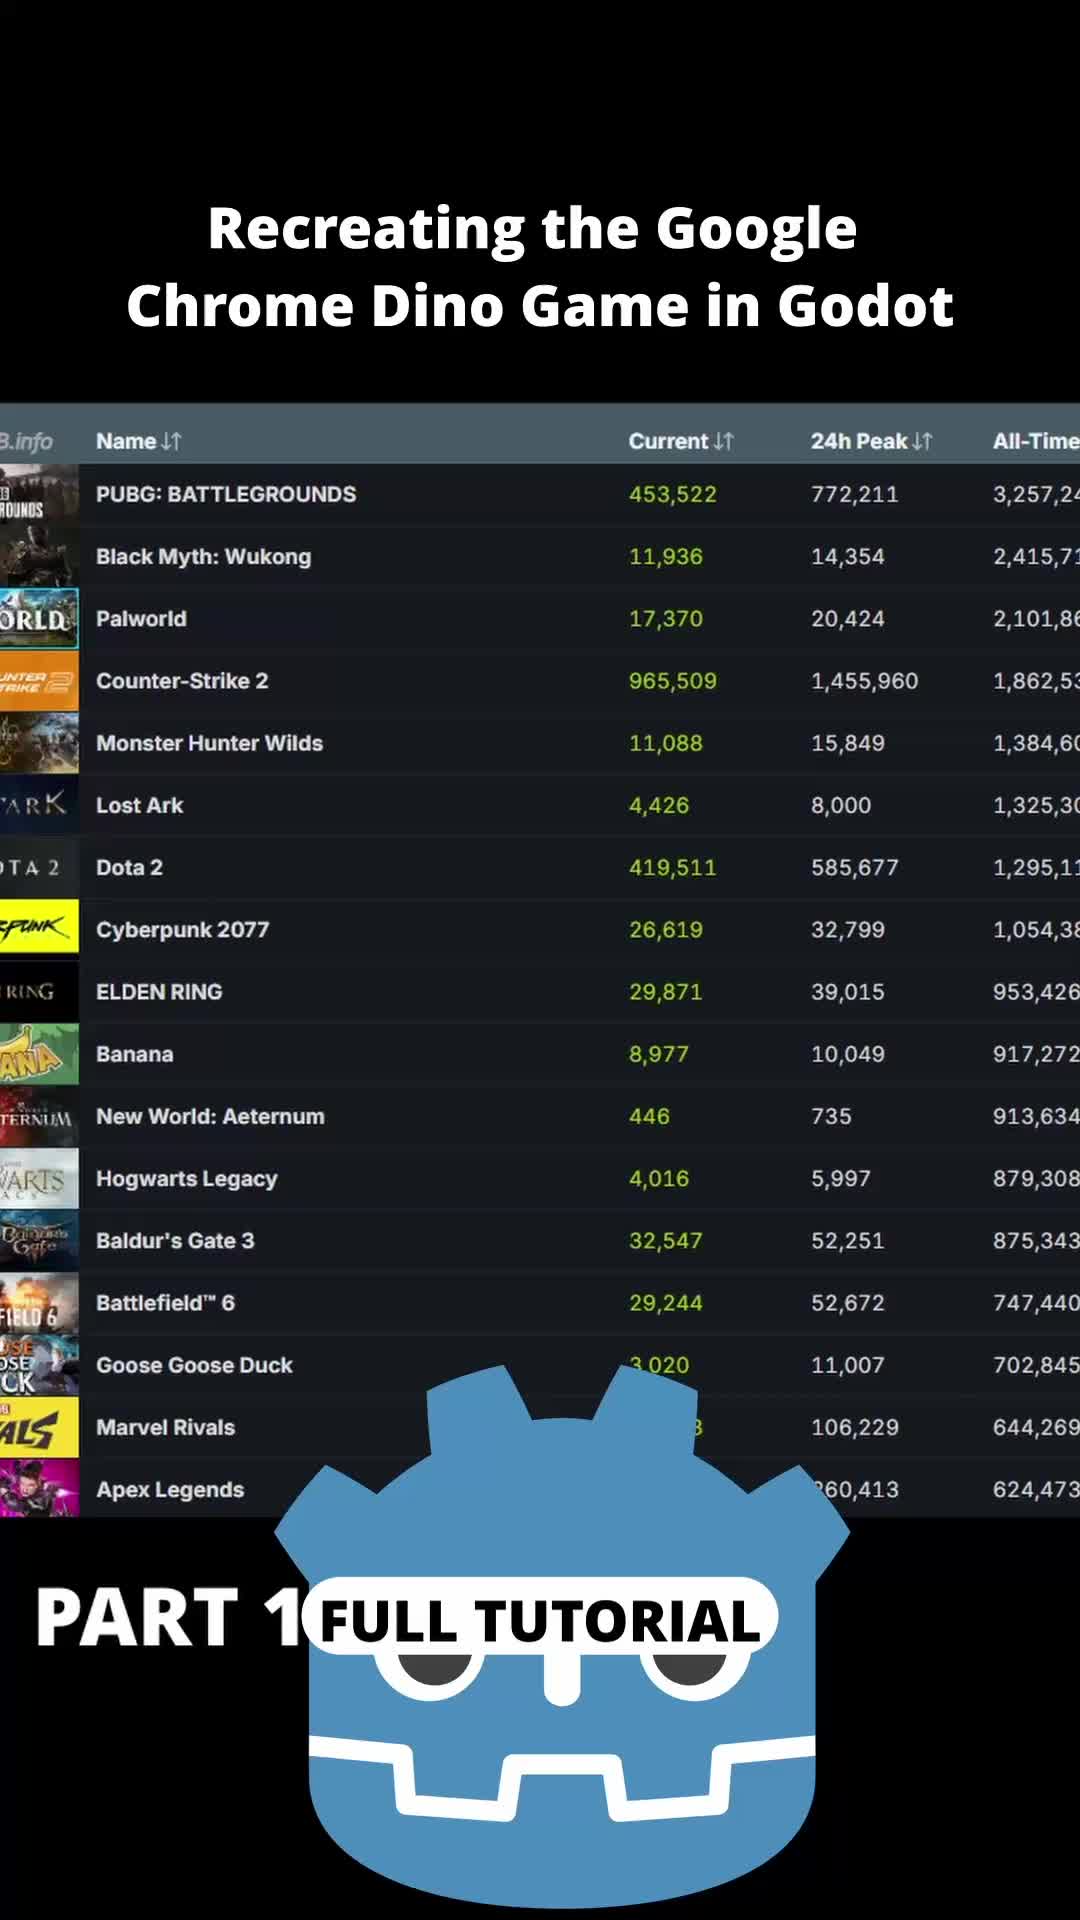The image size is (1080, 1920).
Task: Select 24h peak value 585,677
Action: pyautogui.click(x=854, y=867)
